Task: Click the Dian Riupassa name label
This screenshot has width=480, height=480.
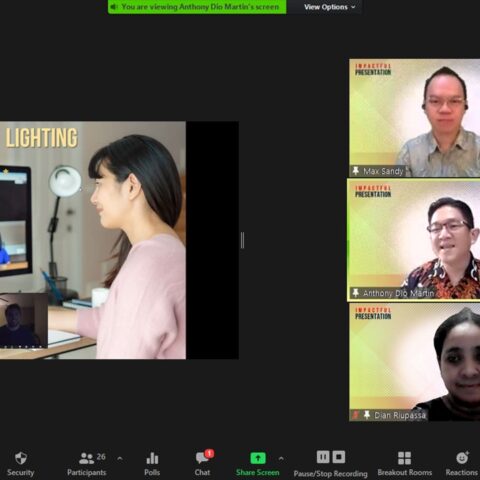Action: click(x=400, y=415)
